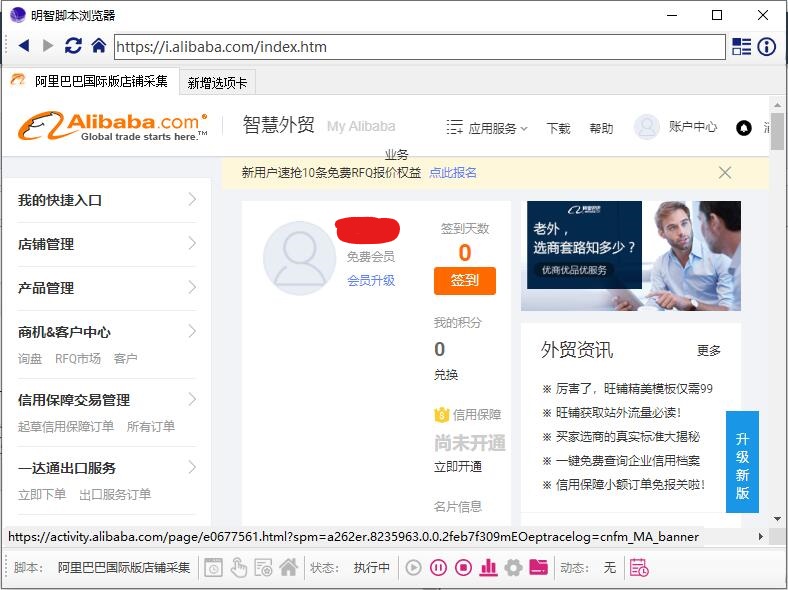Click the page settings icon in script toolbar
788x590 pixels.
click(x=263, y=568)
